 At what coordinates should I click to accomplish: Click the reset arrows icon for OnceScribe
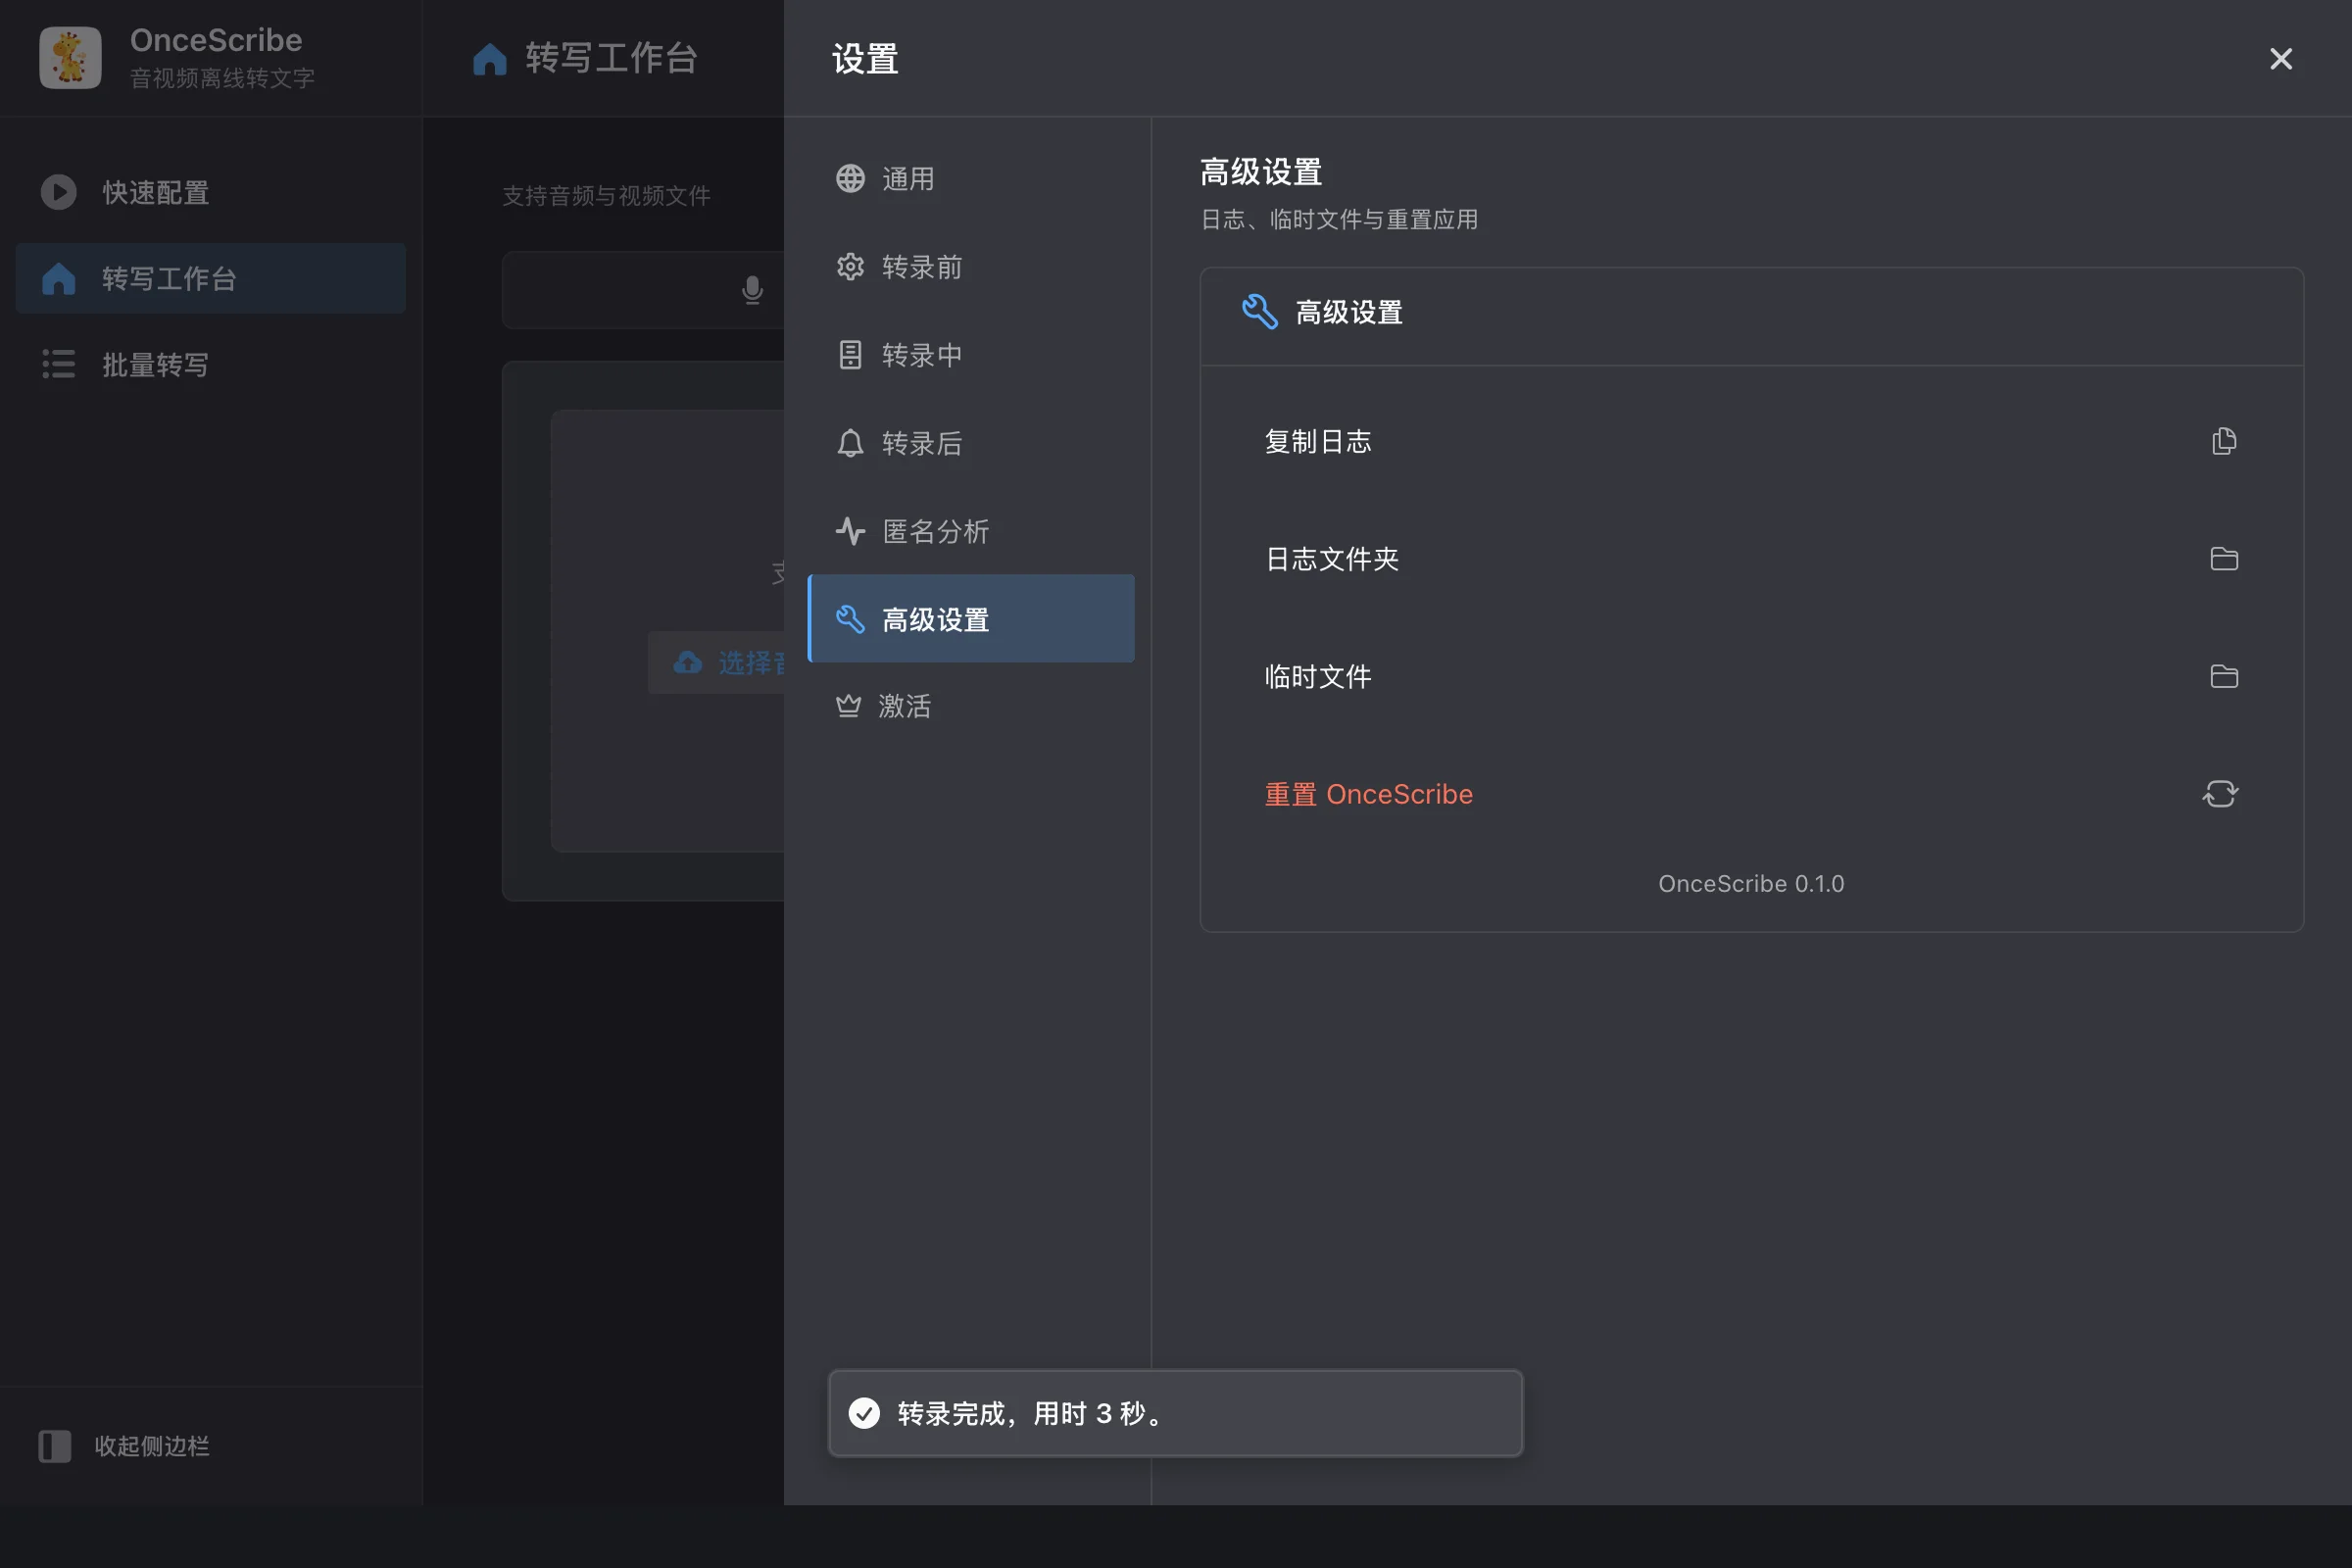pos(2220,794)
